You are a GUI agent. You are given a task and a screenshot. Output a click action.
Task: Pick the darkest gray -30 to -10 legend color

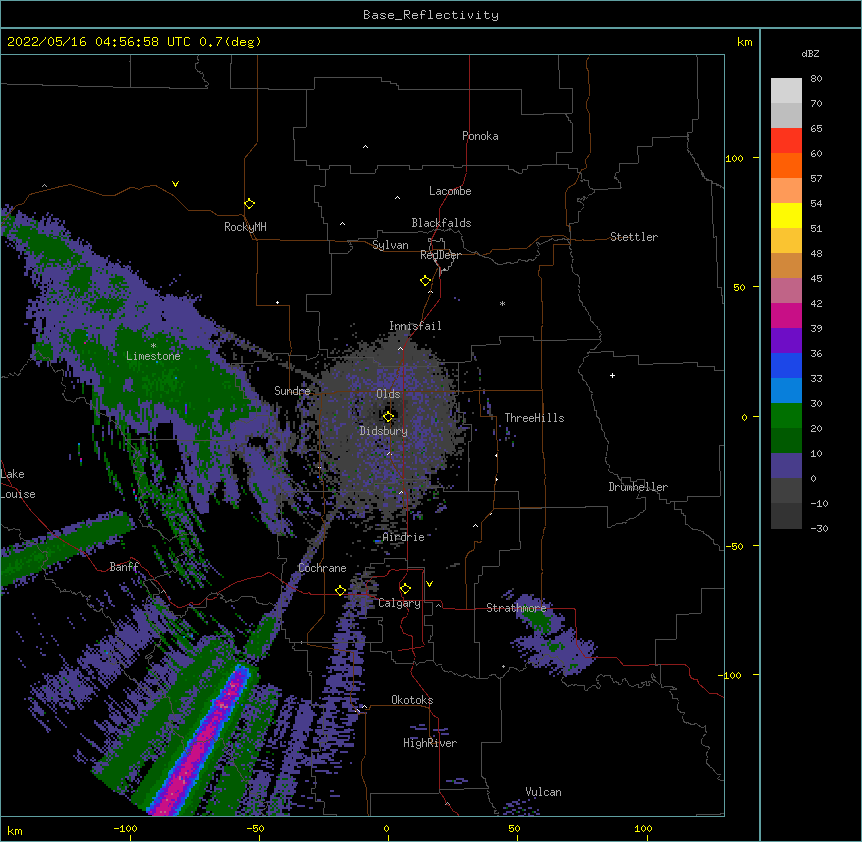pyautogui.click(x=786, y=516)
